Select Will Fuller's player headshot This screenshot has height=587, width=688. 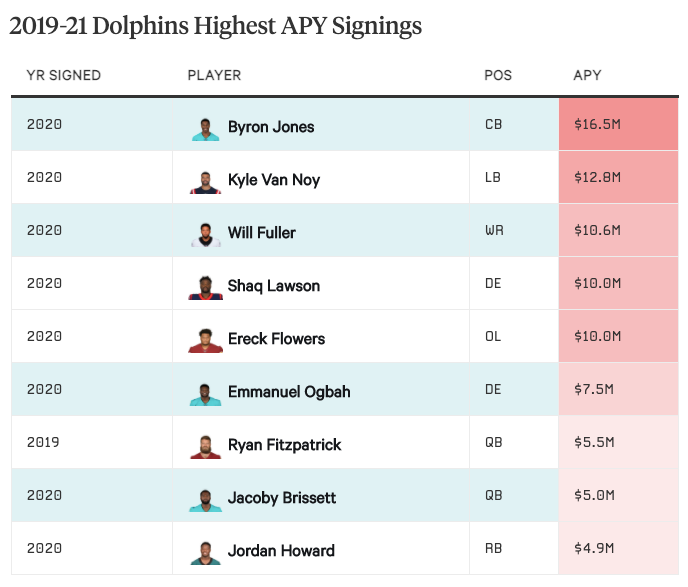(205, 234)
